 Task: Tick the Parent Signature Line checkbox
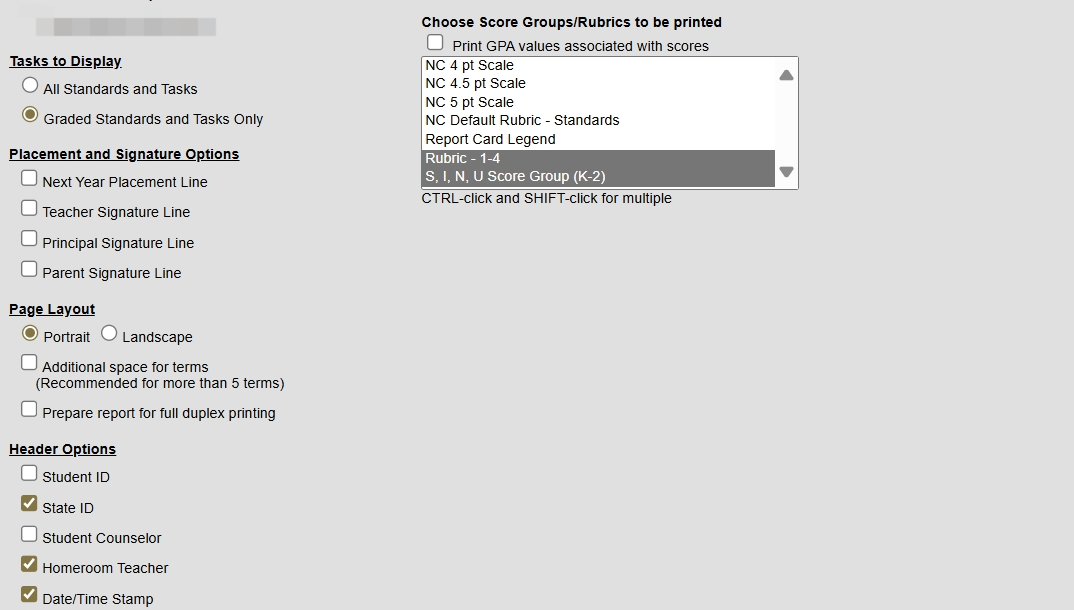(29, 269)
